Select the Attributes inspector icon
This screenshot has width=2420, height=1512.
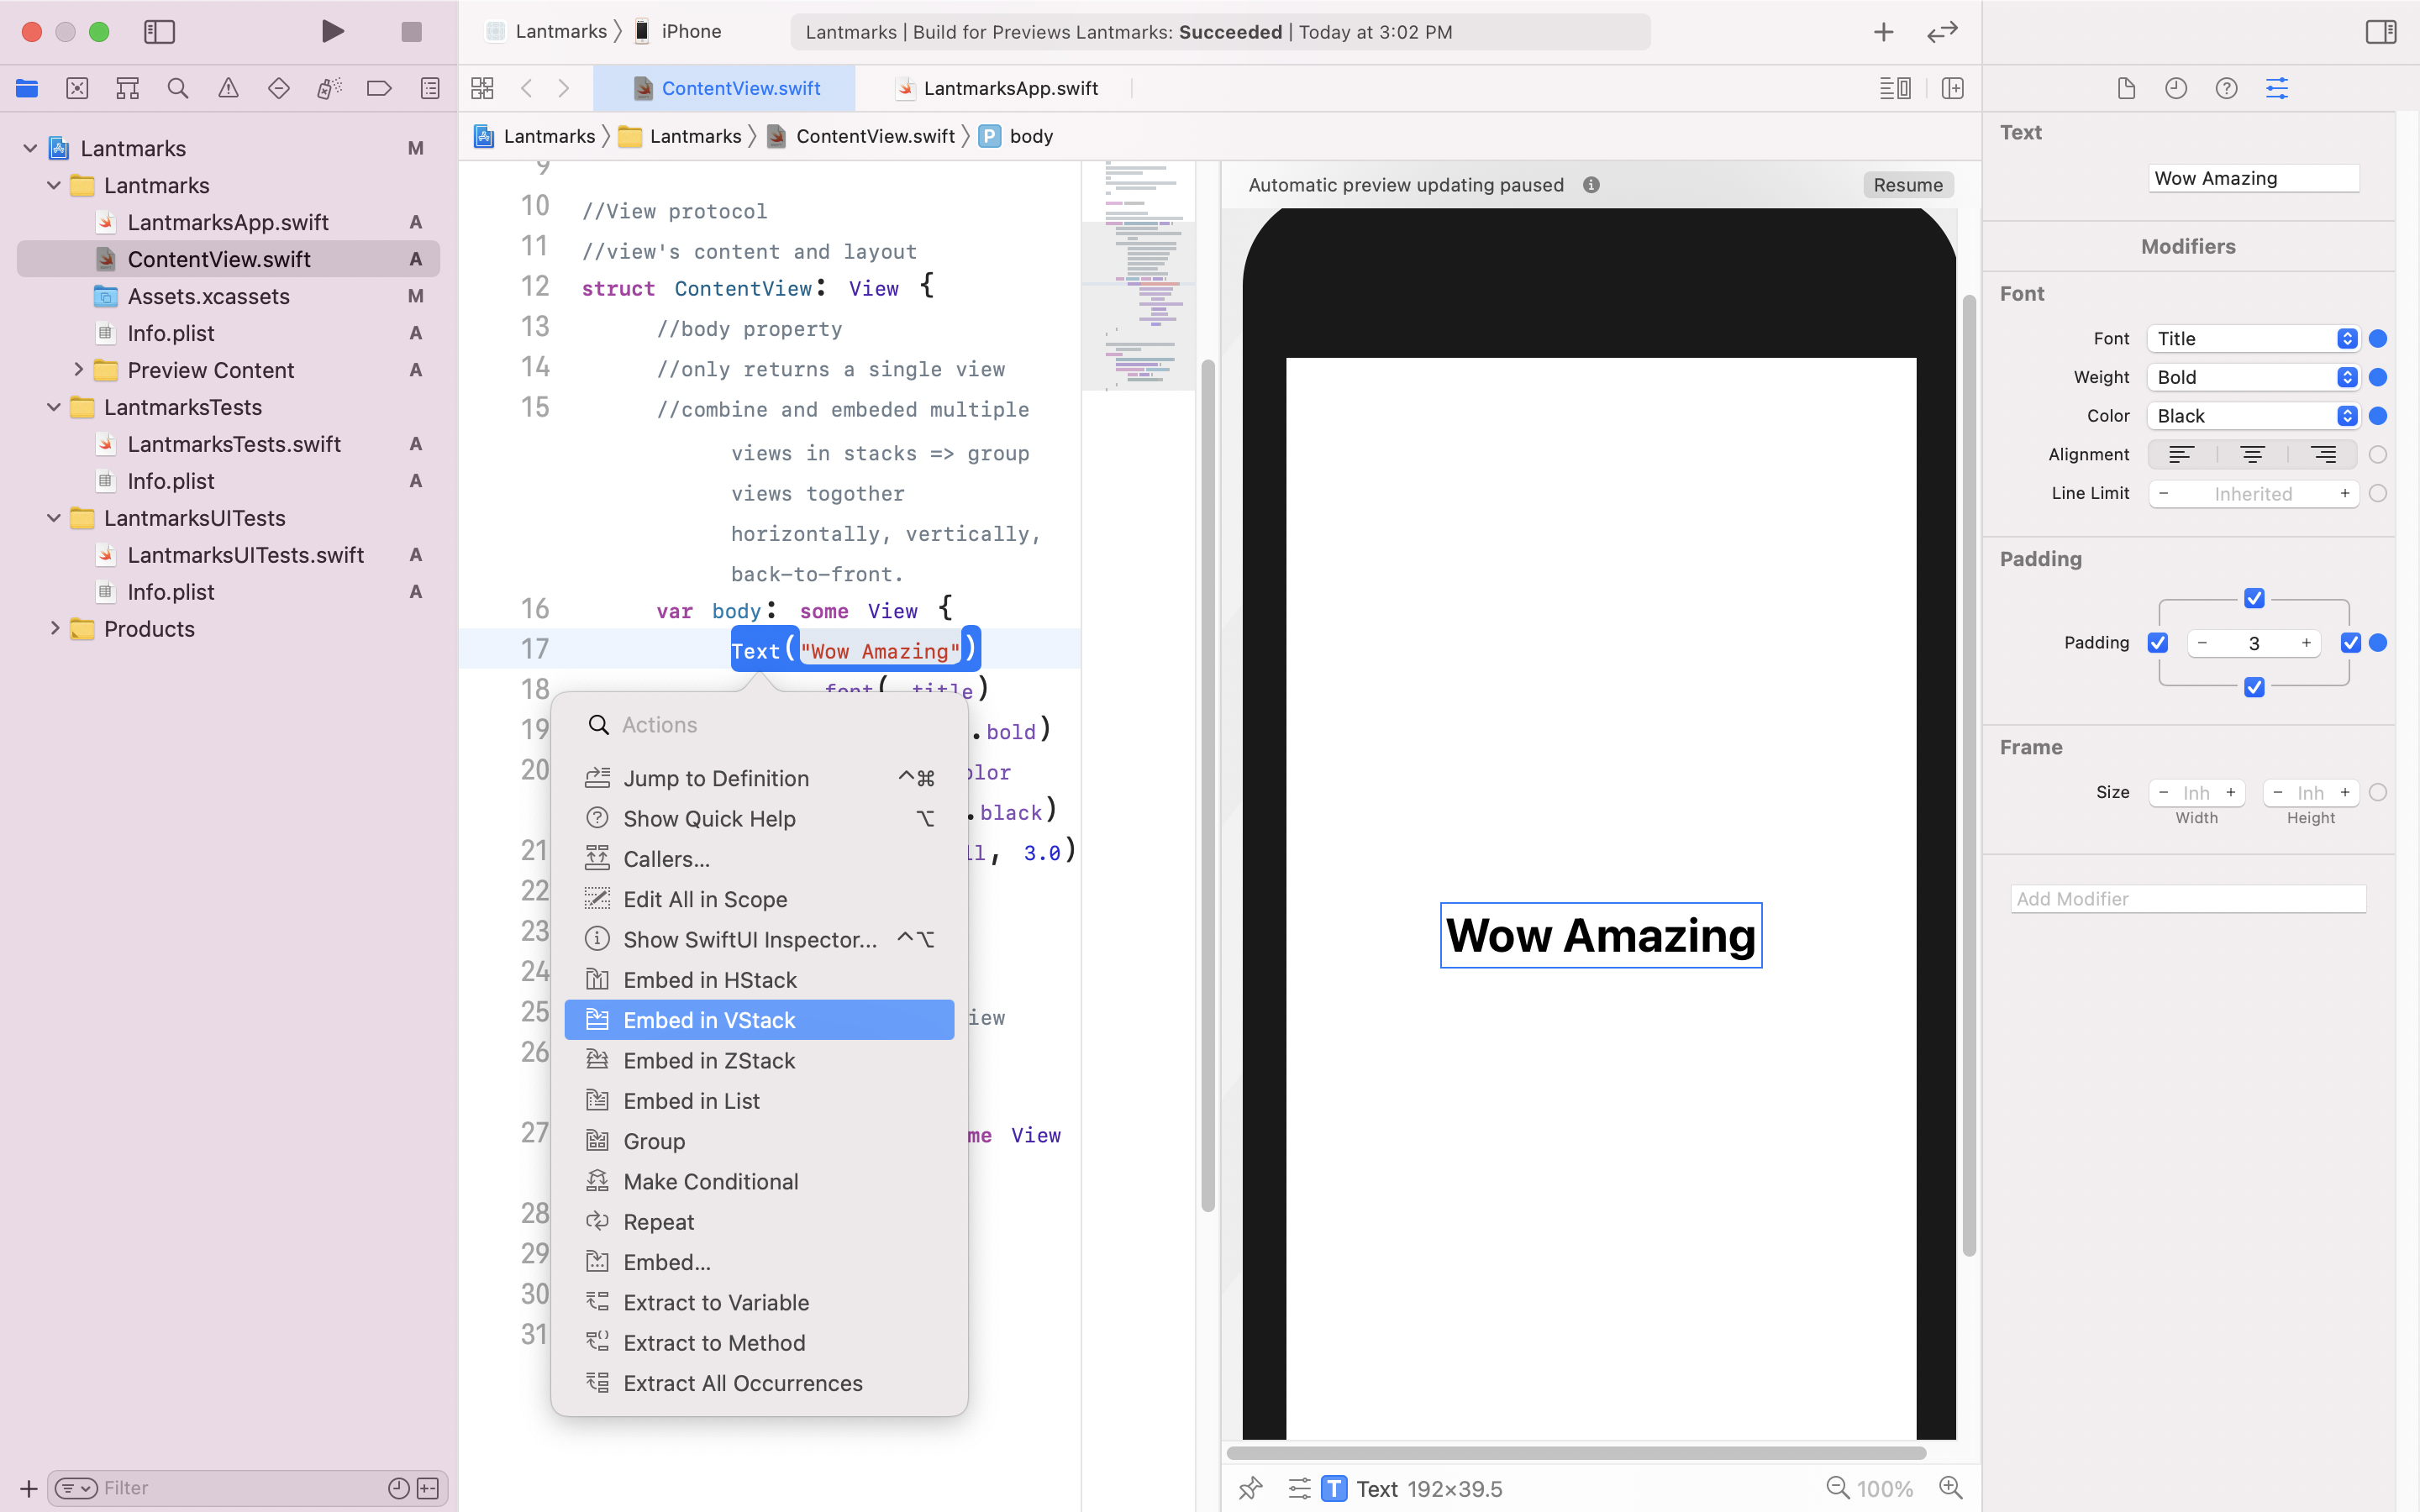(x=2277, y=88)
